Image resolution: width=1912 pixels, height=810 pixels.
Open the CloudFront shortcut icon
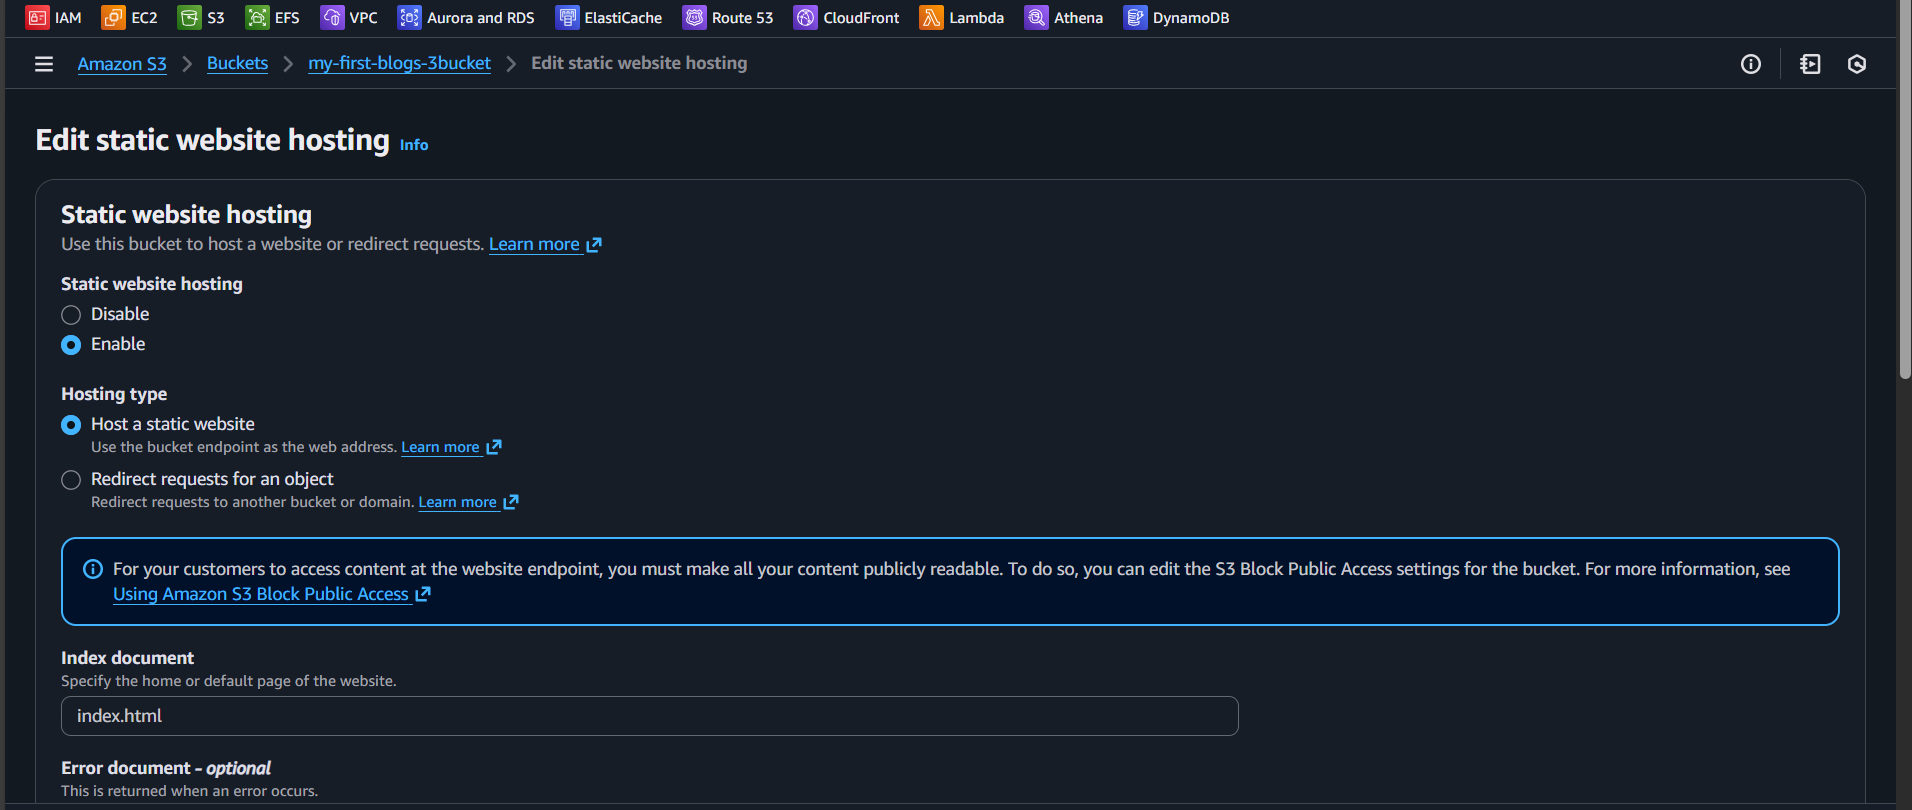pos(805,18)
